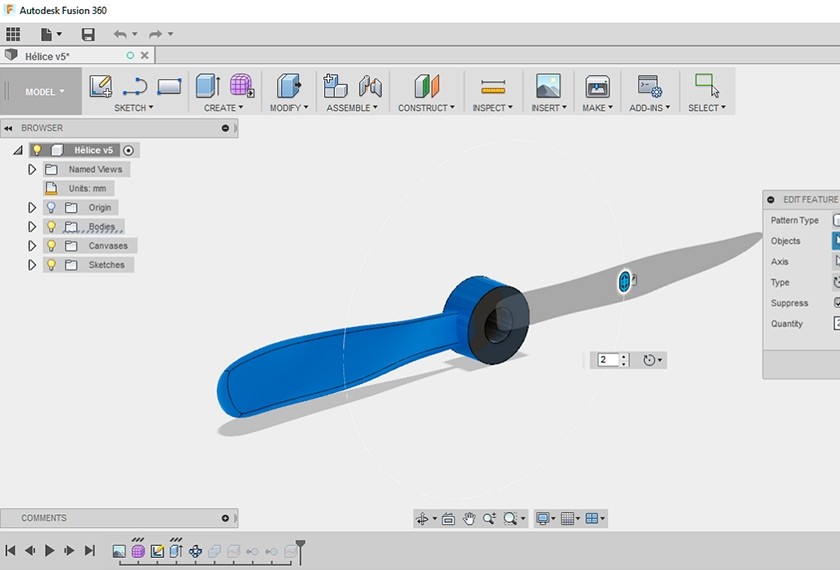Open the MODEL workspace dropdown
Viewport: 840px width, 570px height.
coord(44,92)
